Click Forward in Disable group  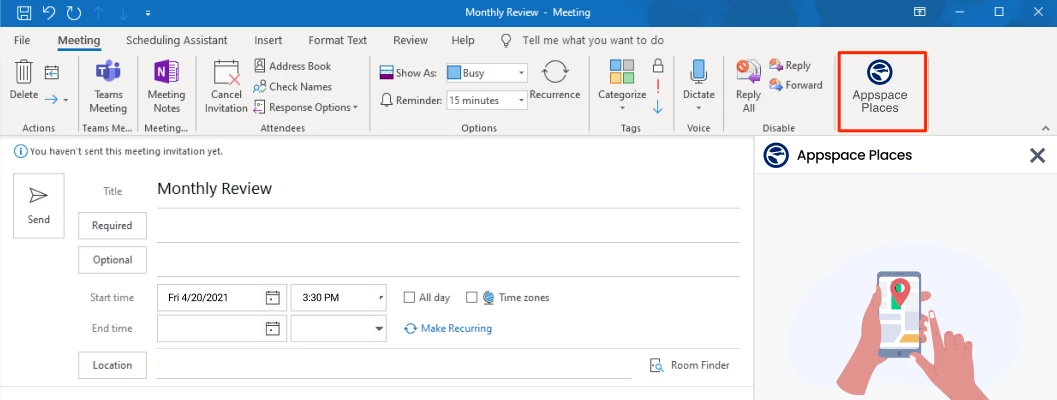click(795, 85)
